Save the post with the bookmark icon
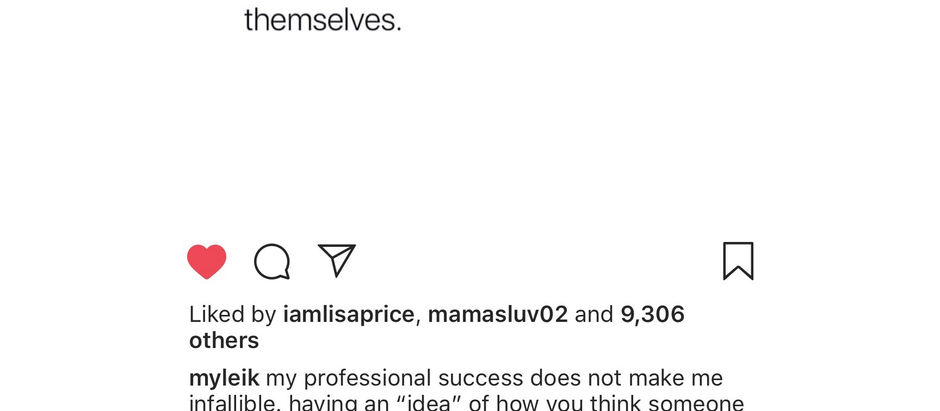Image resolution: width=940 pixels, height=411 pixels. [x=738, y=261]
